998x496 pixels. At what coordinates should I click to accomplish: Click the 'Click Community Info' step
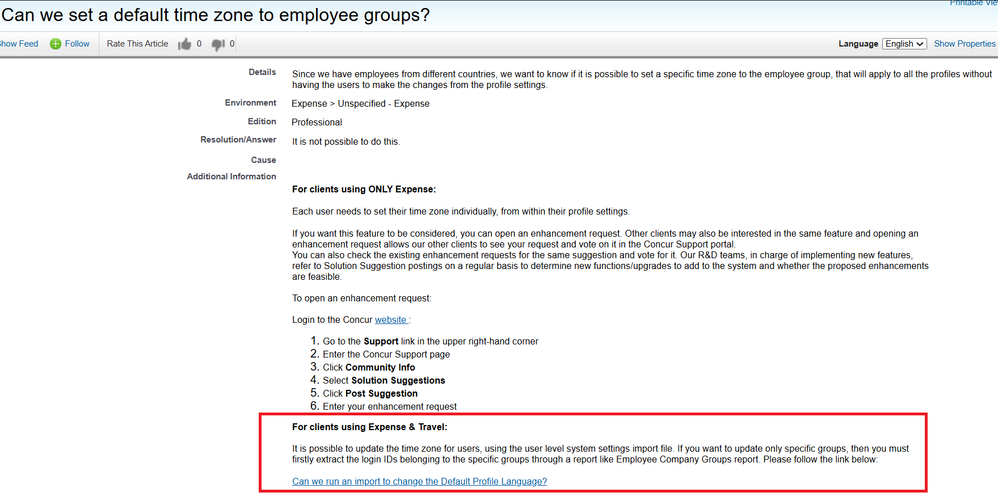(x=369, y=367)
